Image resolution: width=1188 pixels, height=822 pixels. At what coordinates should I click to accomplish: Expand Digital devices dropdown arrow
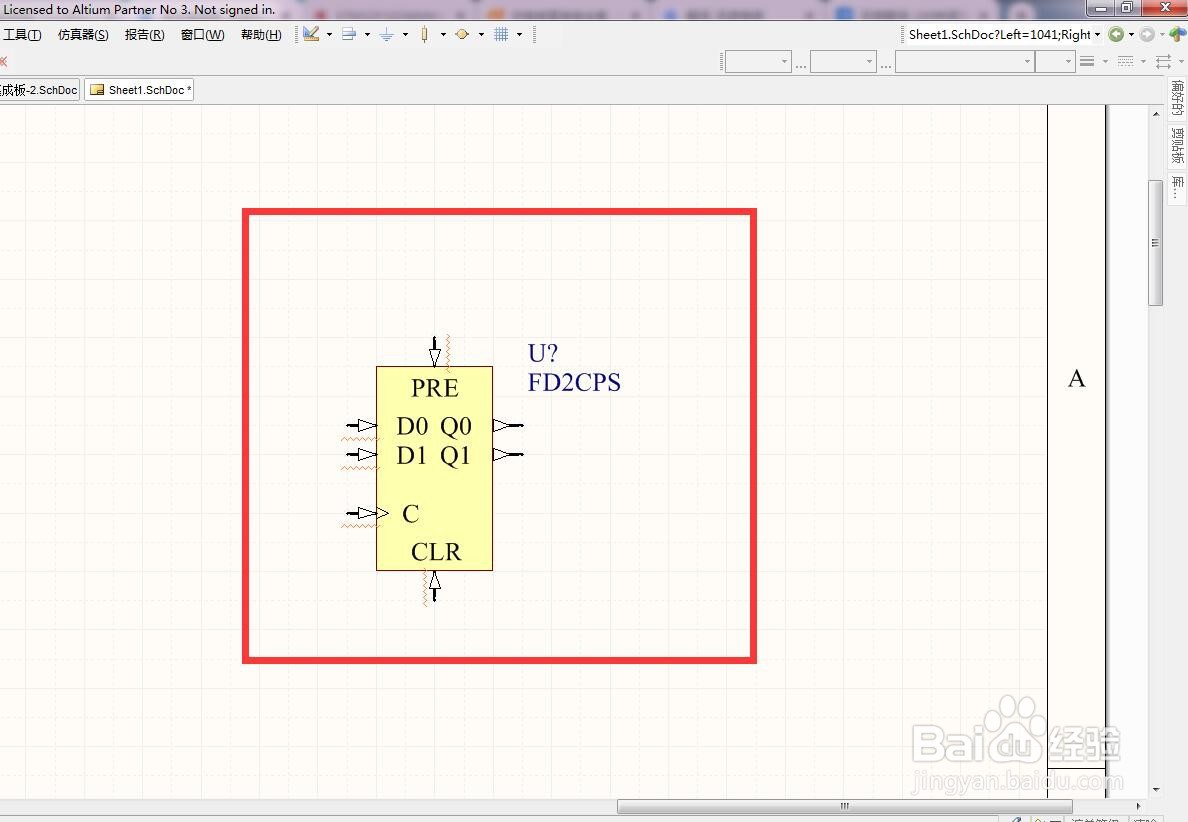(x=443, y=34)
